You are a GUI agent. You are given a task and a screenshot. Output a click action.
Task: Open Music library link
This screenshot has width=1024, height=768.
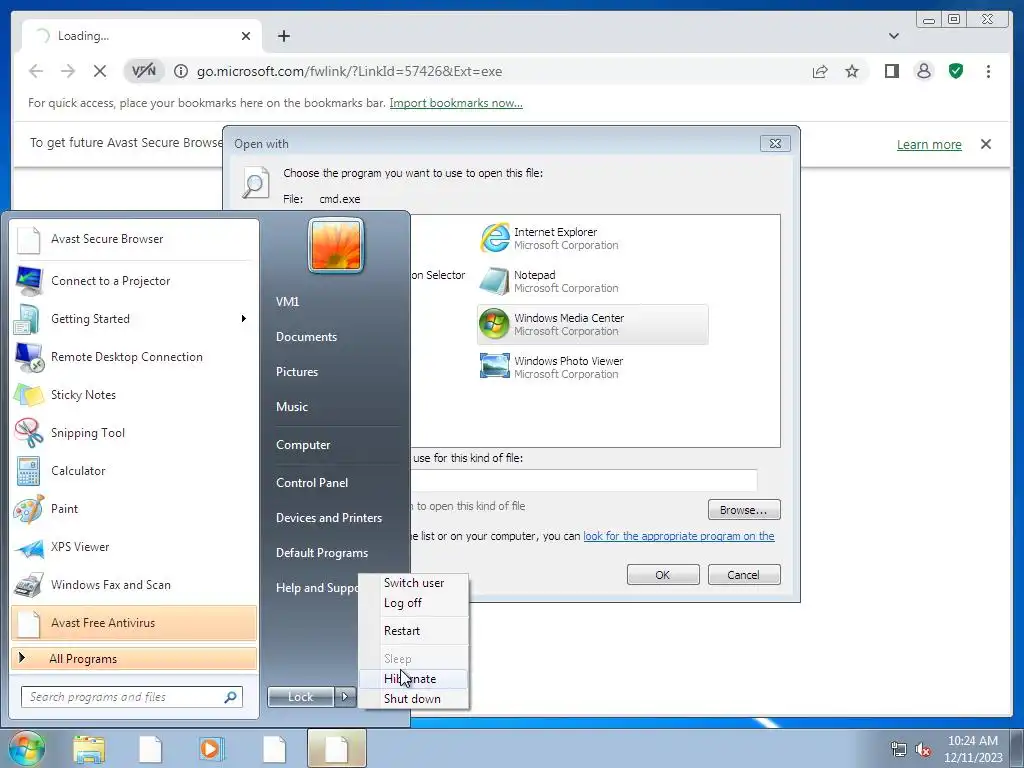tap(292, 407)
